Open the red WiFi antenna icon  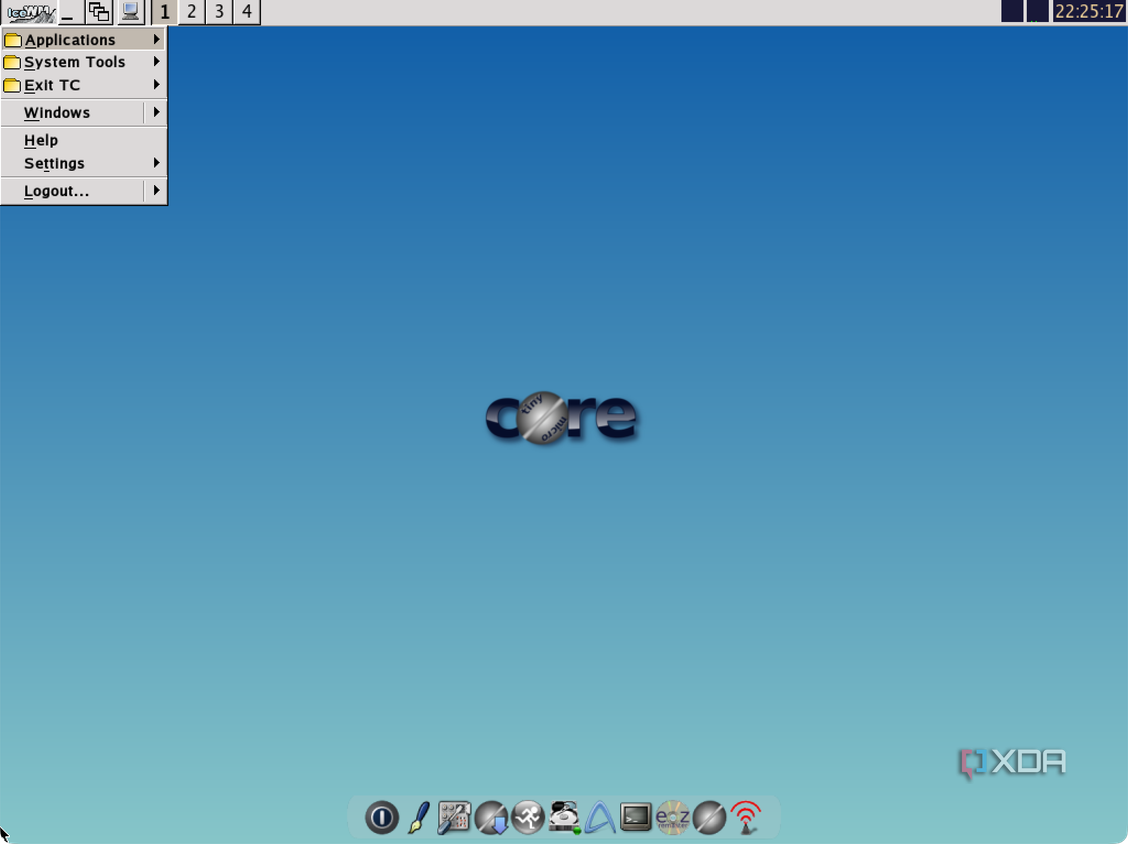tap(746, 817)
